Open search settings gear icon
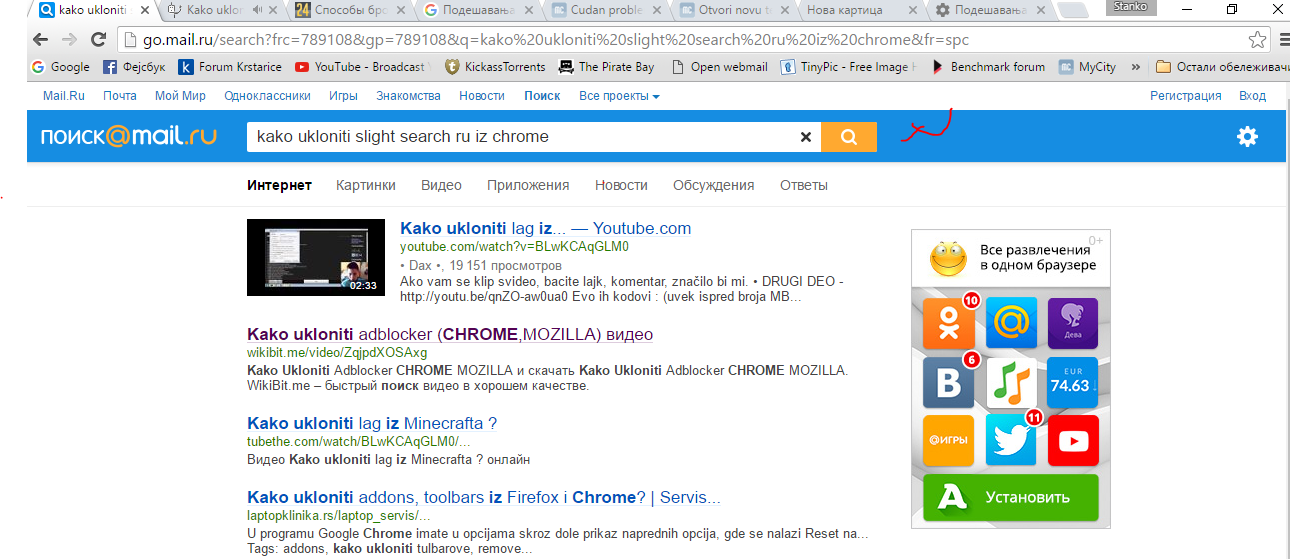This screenshot has width=1290, height=559. pyautogui.click(x=1247, y=137)
